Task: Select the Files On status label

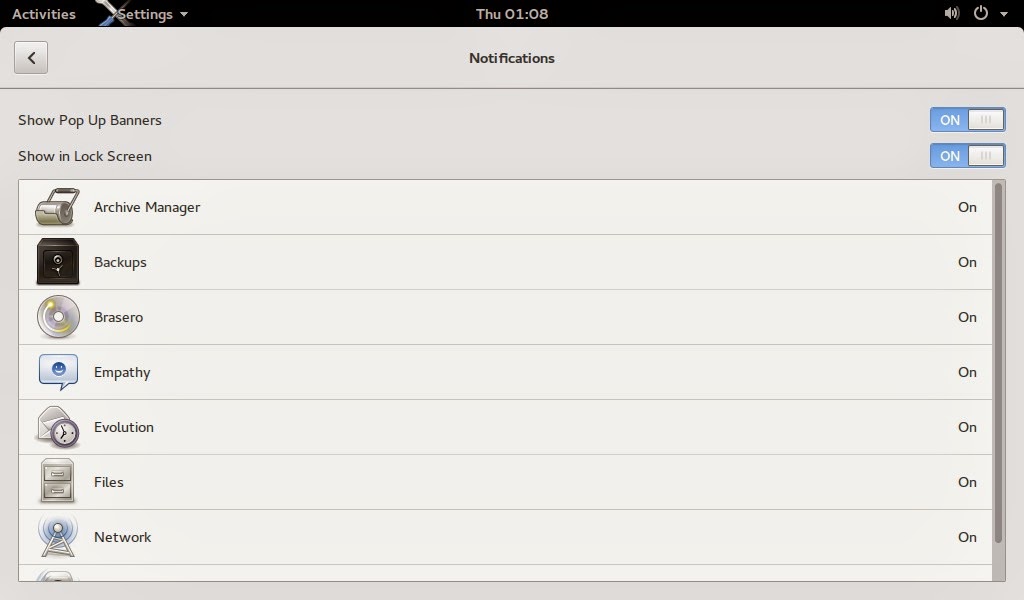Action: tap(967, 482)
